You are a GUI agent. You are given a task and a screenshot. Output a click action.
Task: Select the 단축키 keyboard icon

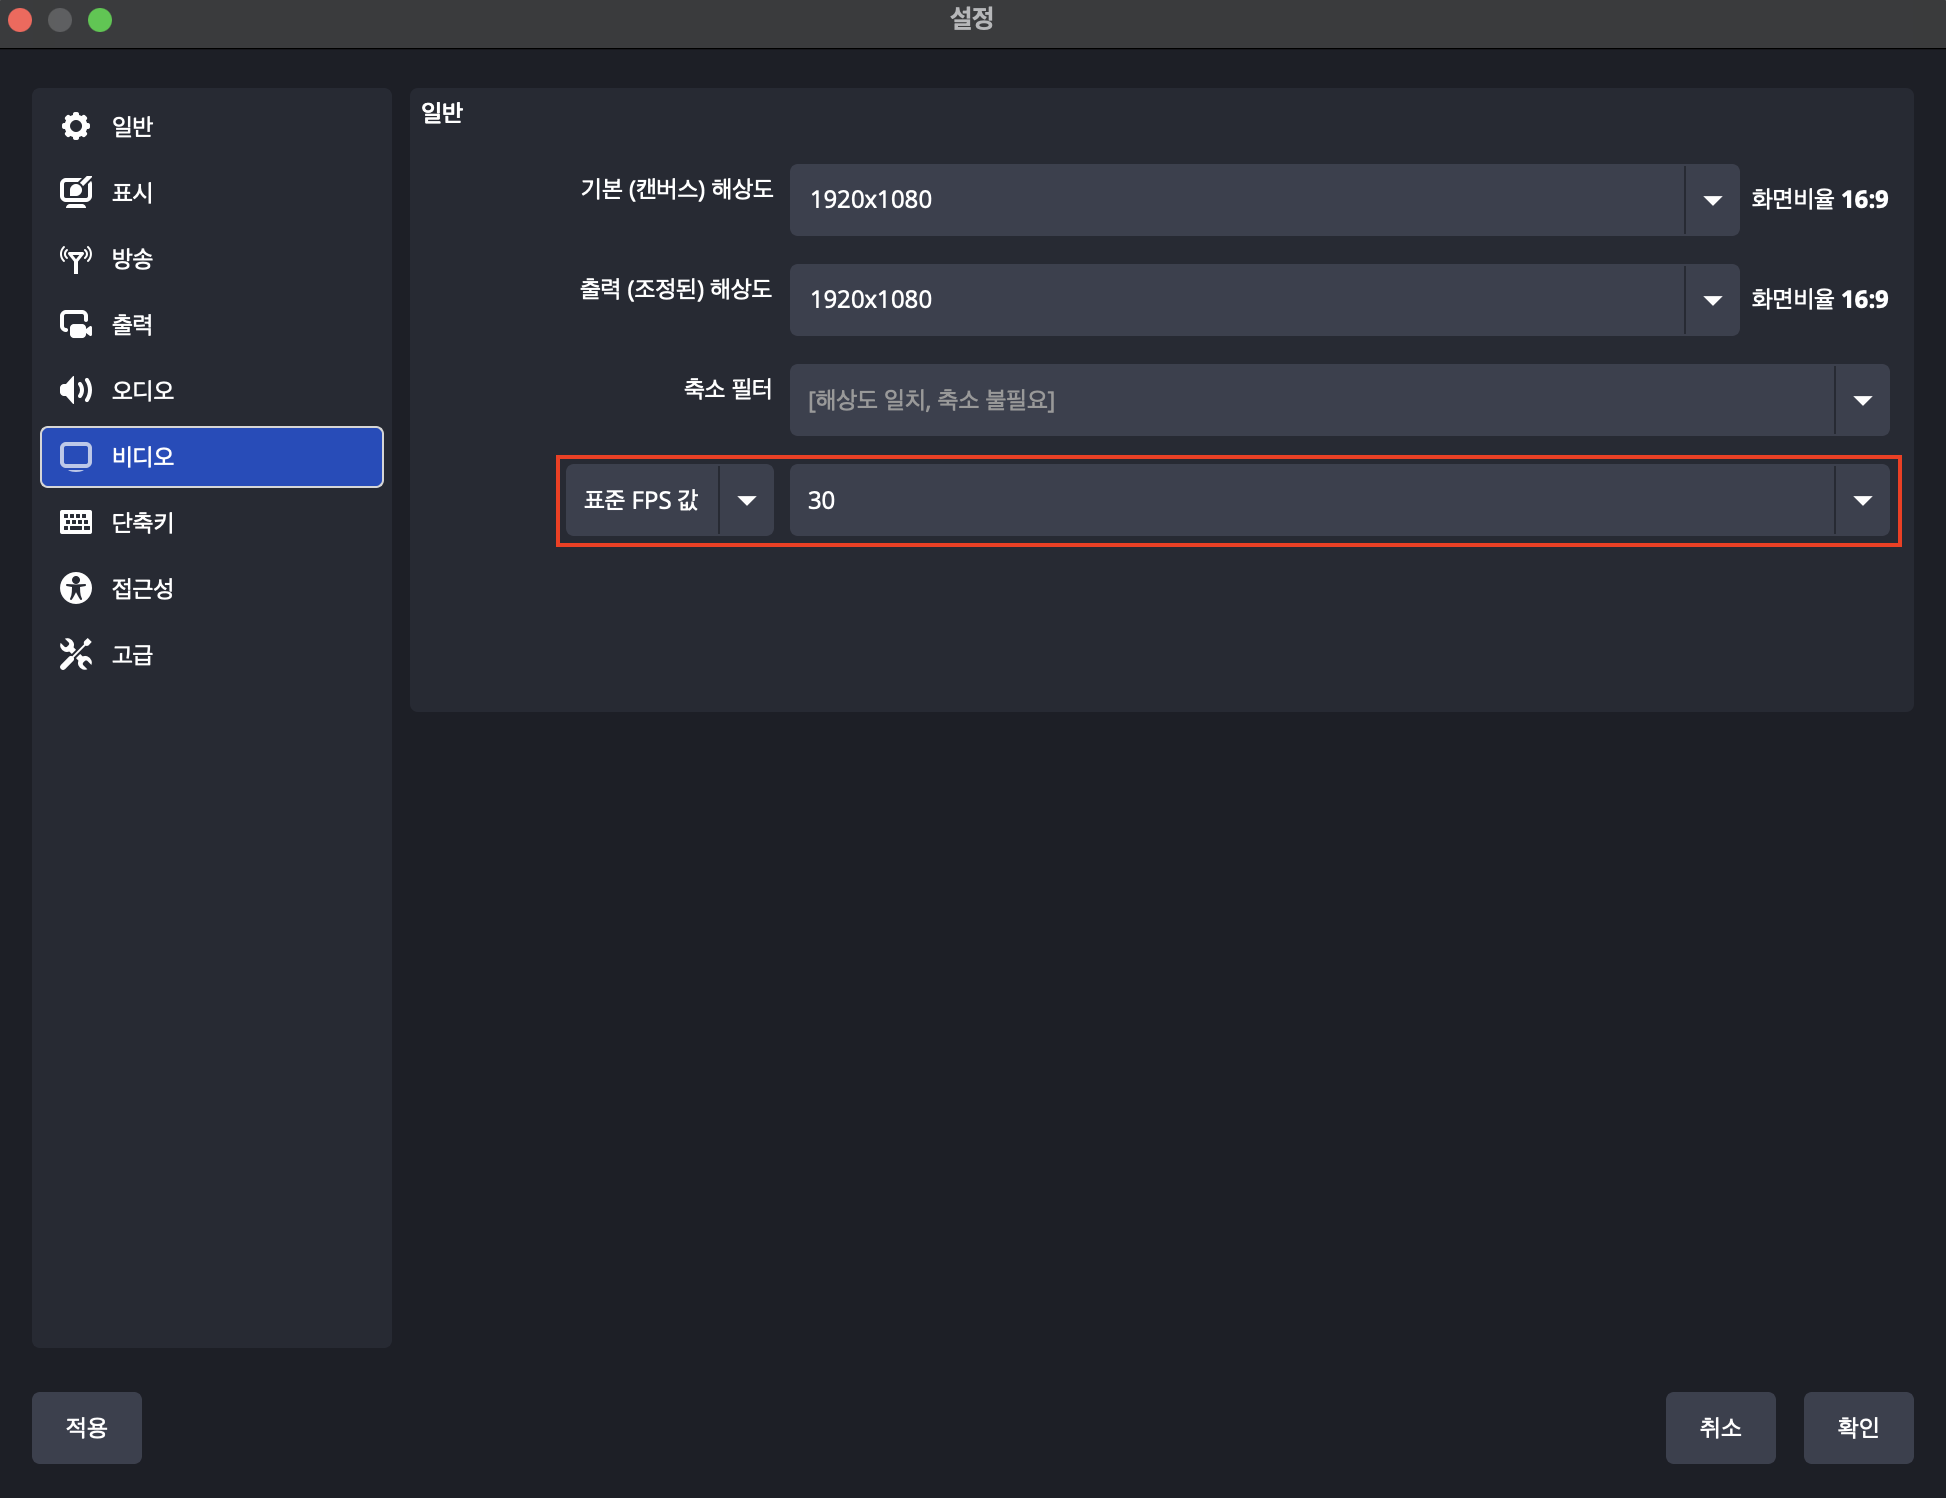[76, 522]
